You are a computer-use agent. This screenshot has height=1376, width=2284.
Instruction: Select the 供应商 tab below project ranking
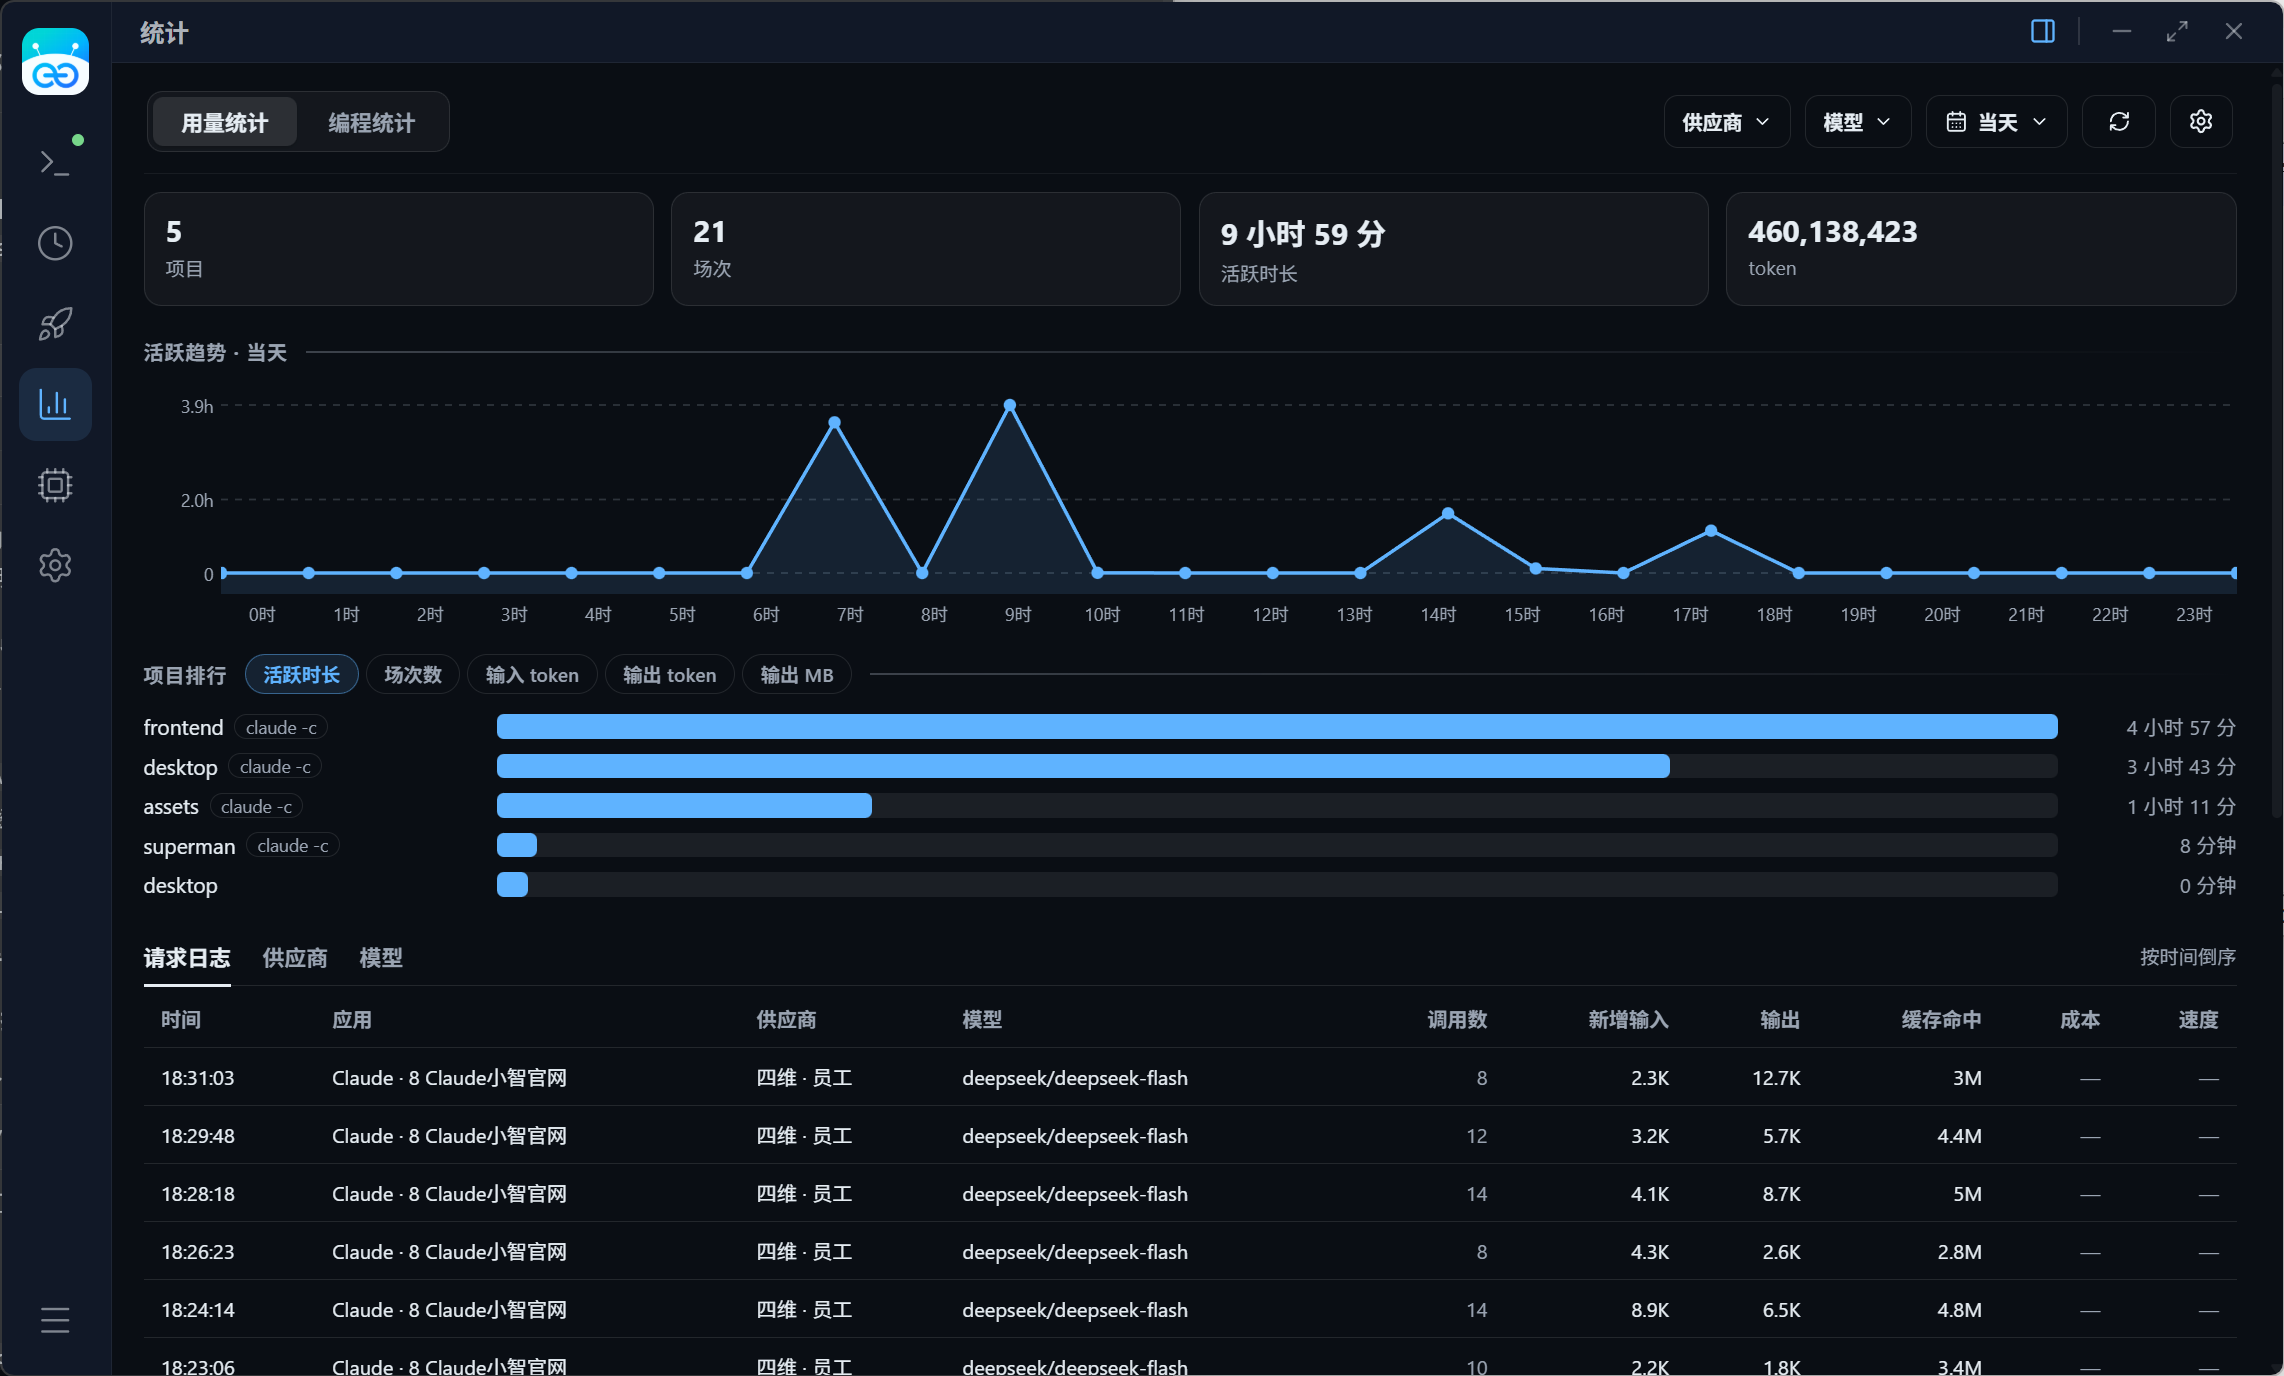click(295, 958)
